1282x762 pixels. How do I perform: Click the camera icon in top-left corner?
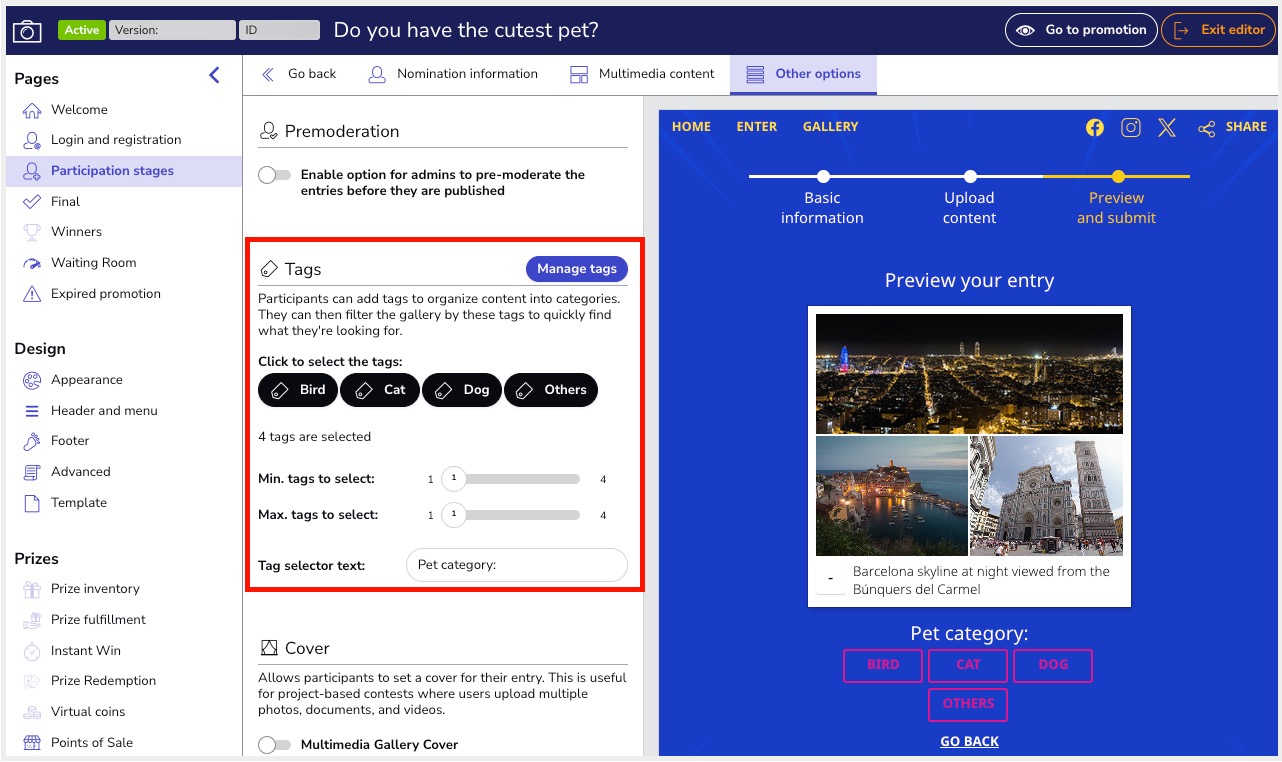(x=27, y=30)
